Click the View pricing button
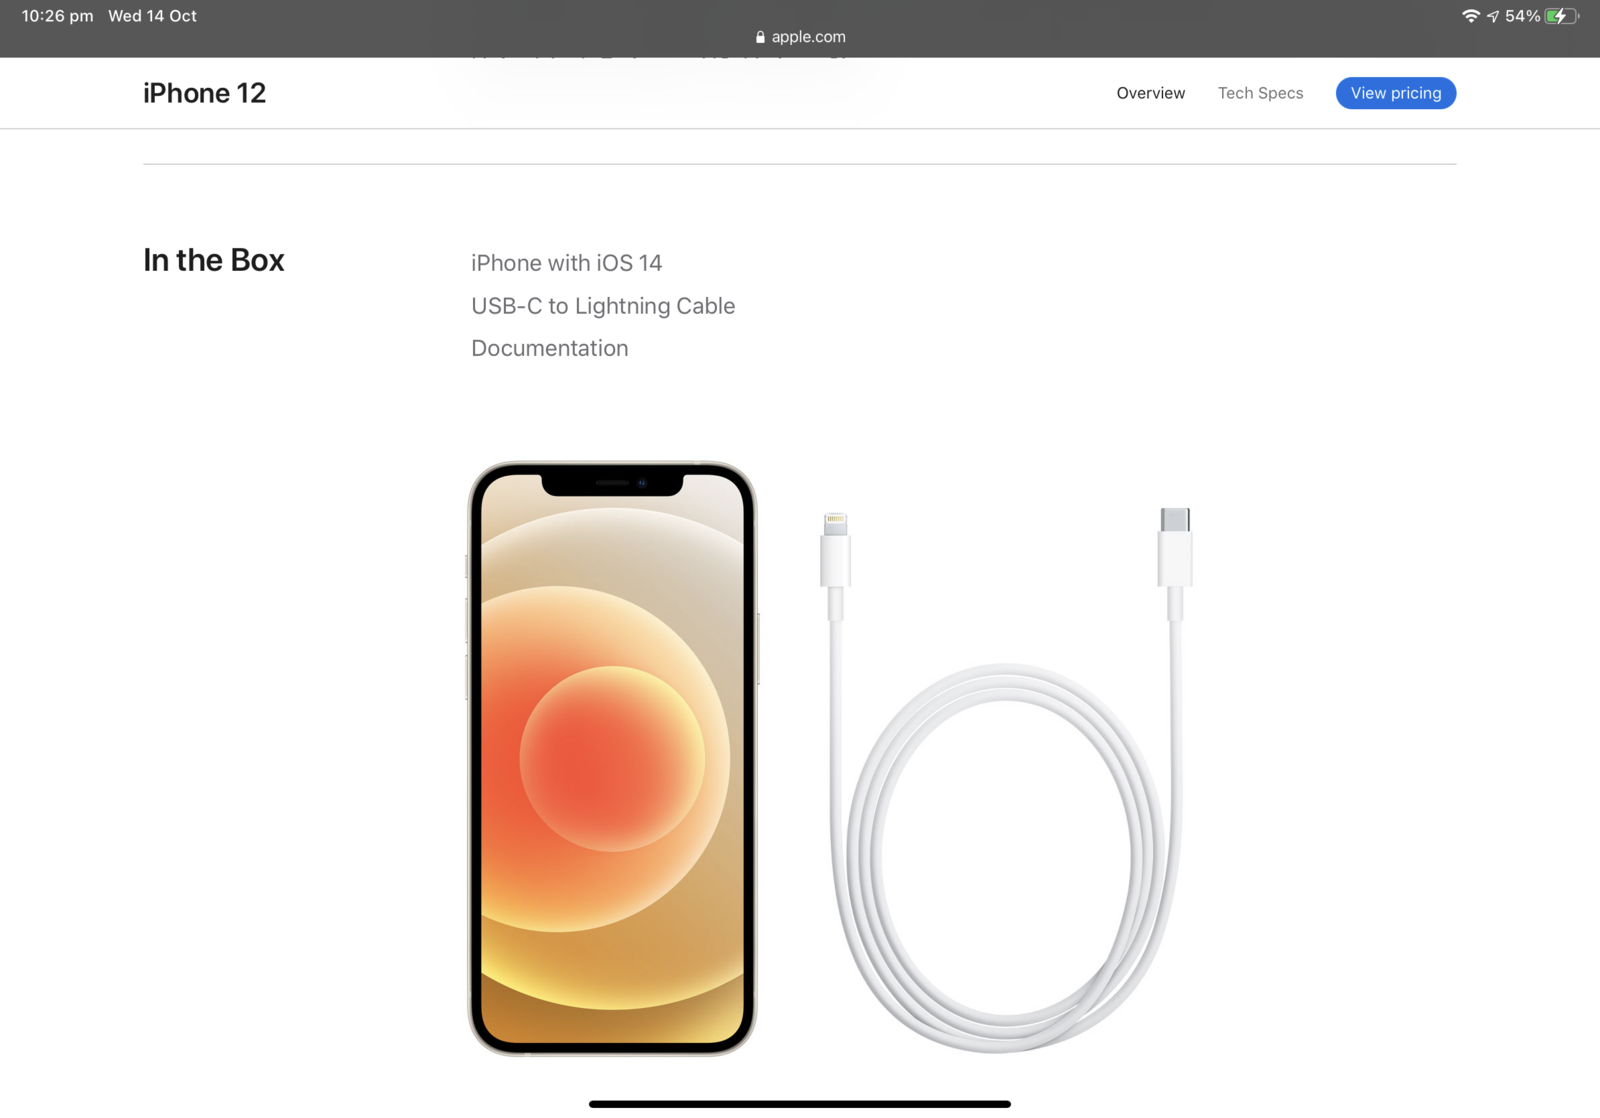This screenshot has height=1118, width=1600. 1395,93
